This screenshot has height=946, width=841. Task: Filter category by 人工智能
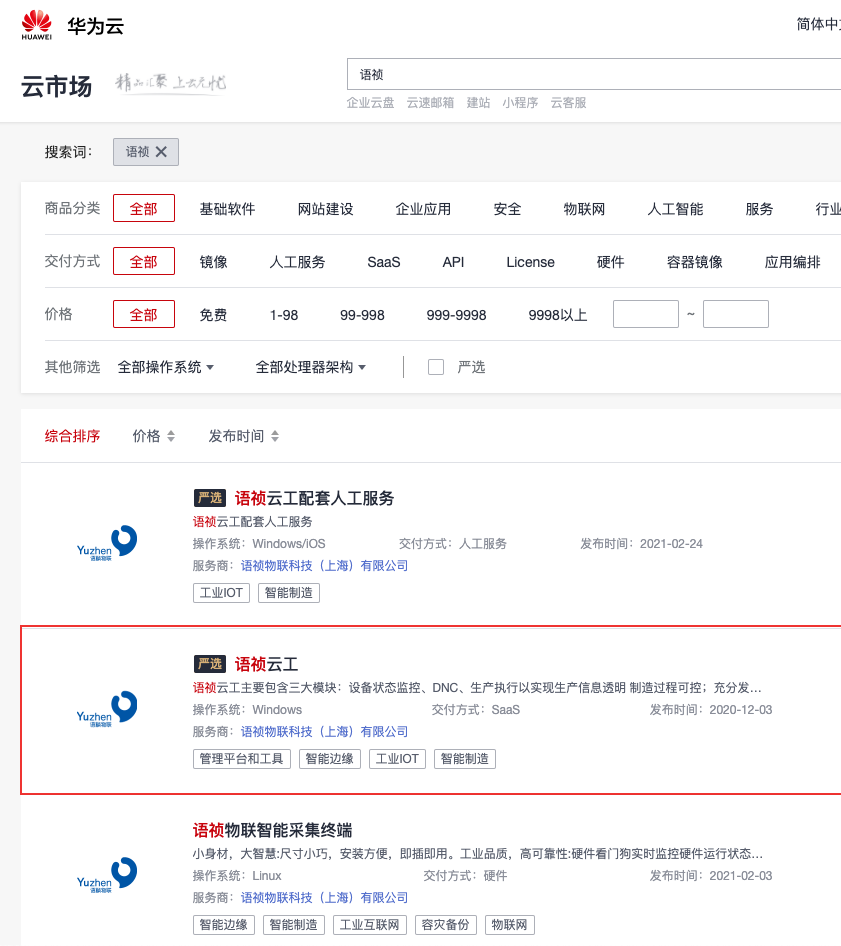(676, 209)
